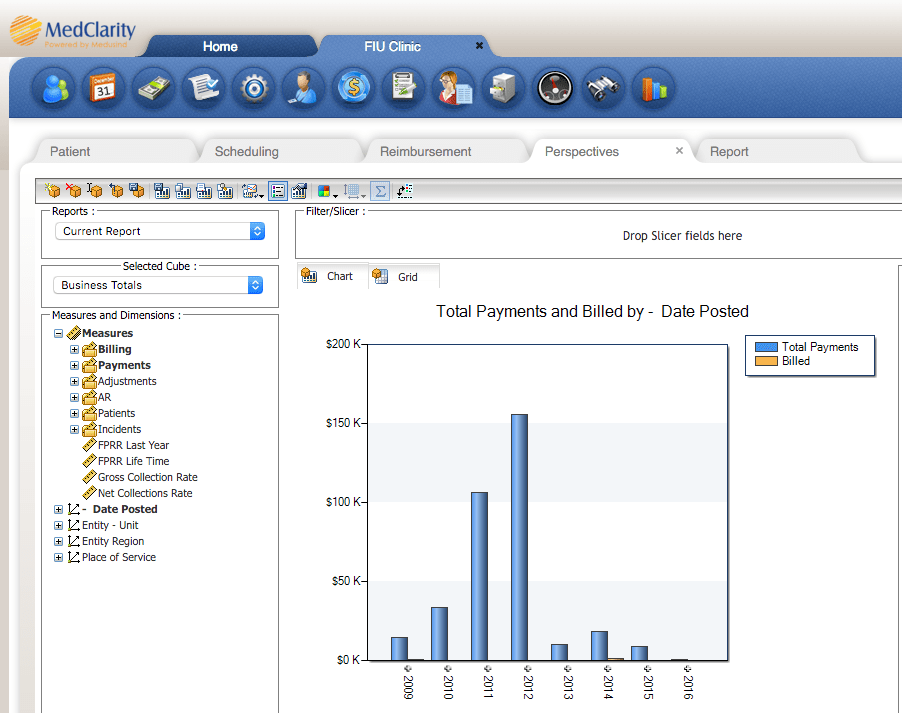This screenshot has width=902, height=713.
Task: Select the Net Collections Rate measure
Action: click(x=145, y=493)
